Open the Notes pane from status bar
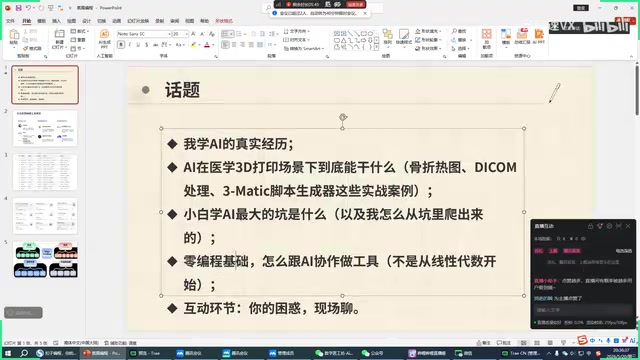The width and height of the screenshot is (640, 360). [x=483, y=343]
